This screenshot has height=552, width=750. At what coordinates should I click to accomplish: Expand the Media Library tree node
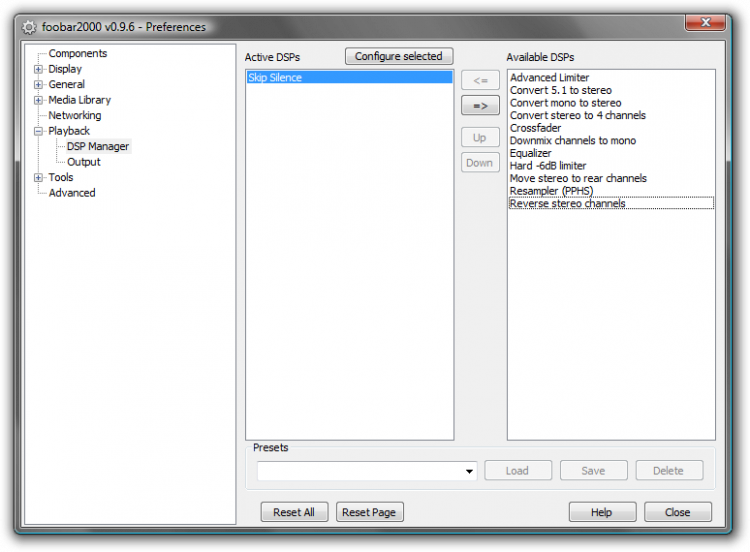[38, 100]
